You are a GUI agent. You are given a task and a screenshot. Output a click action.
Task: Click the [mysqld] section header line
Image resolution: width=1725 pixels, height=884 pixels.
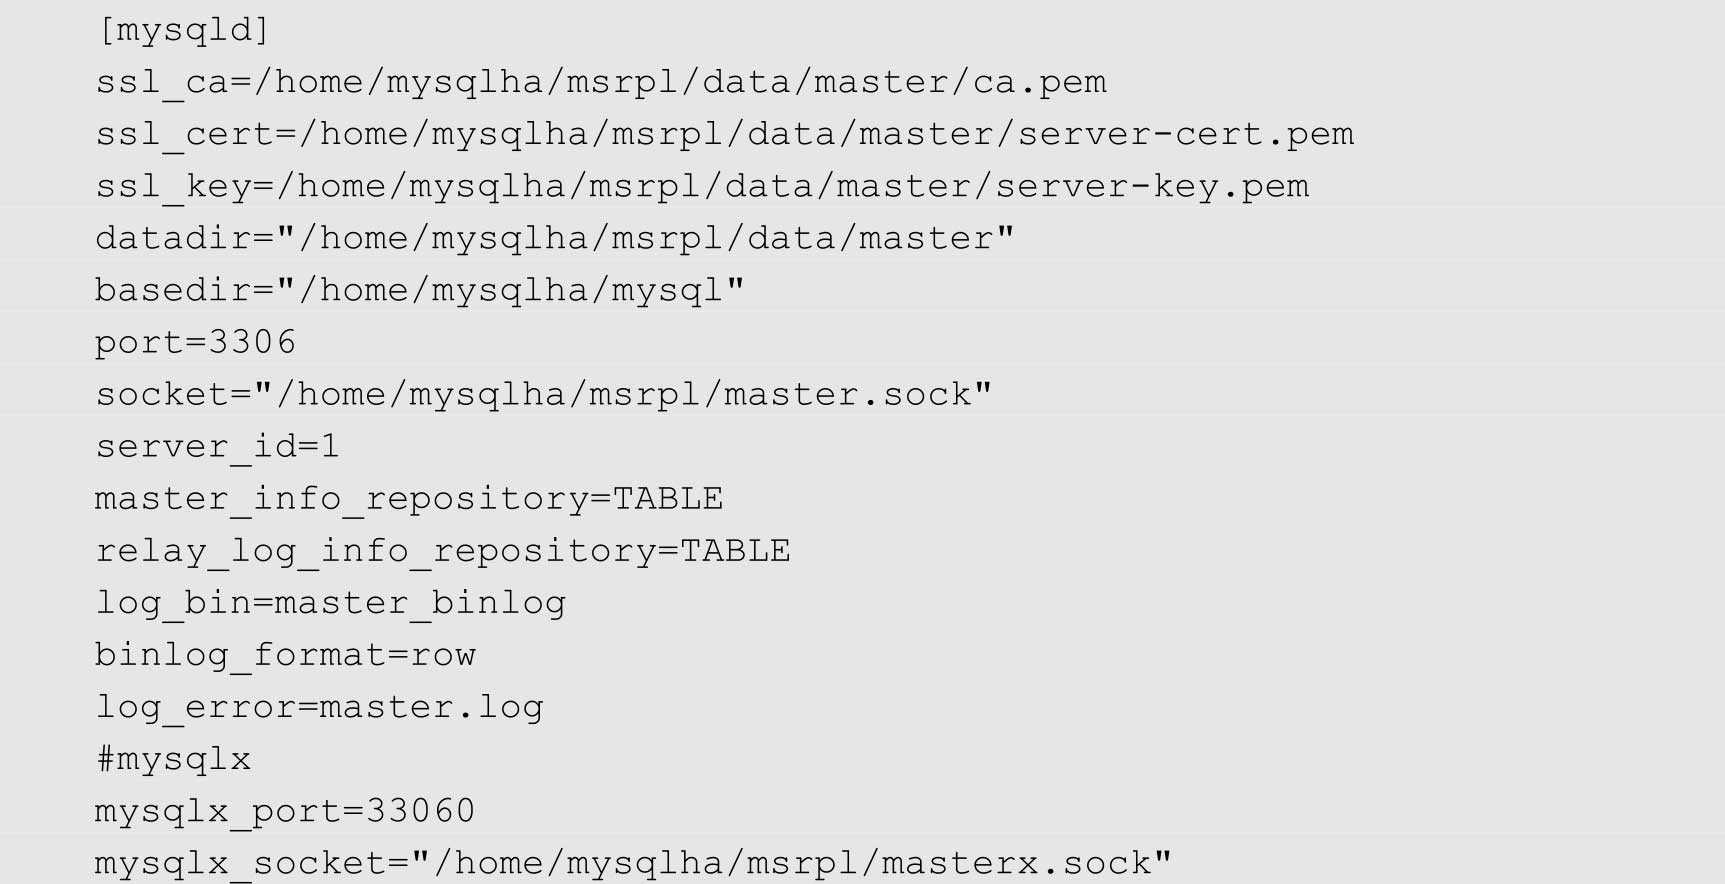point(183,30)
